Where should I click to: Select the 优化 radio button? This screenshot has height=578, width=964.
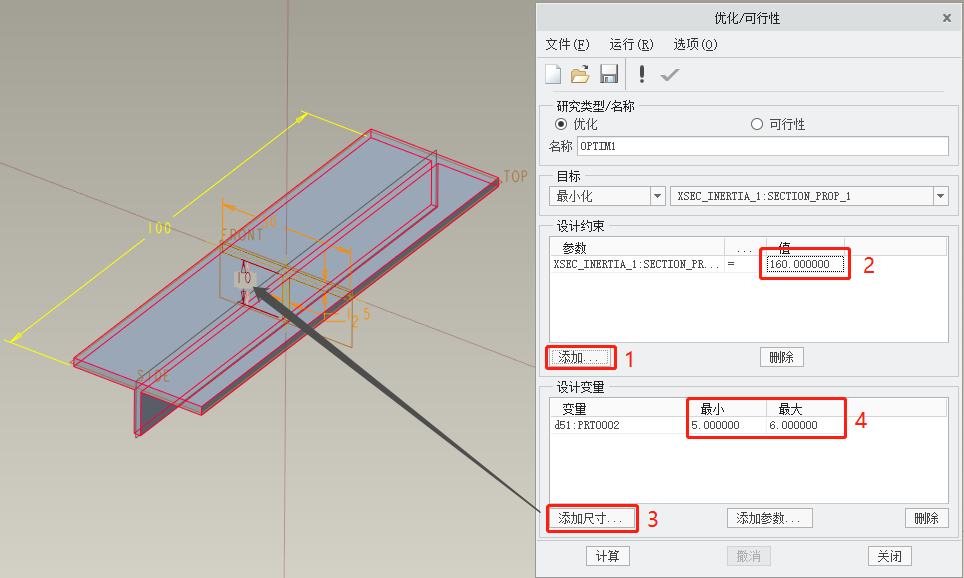point(562,124)
